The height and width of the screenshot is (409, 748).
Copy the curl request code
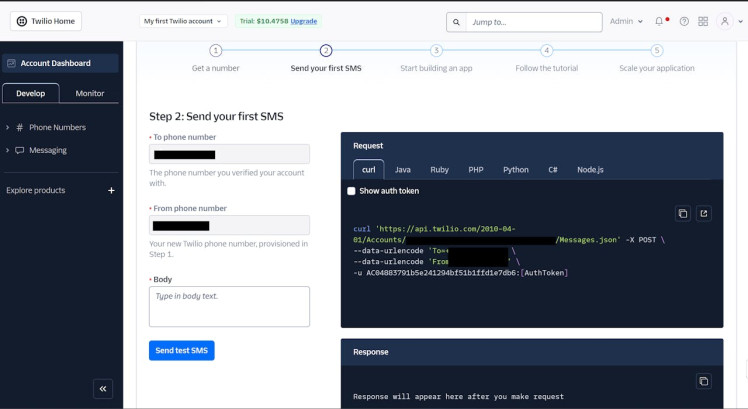click(x=683, y=213)
